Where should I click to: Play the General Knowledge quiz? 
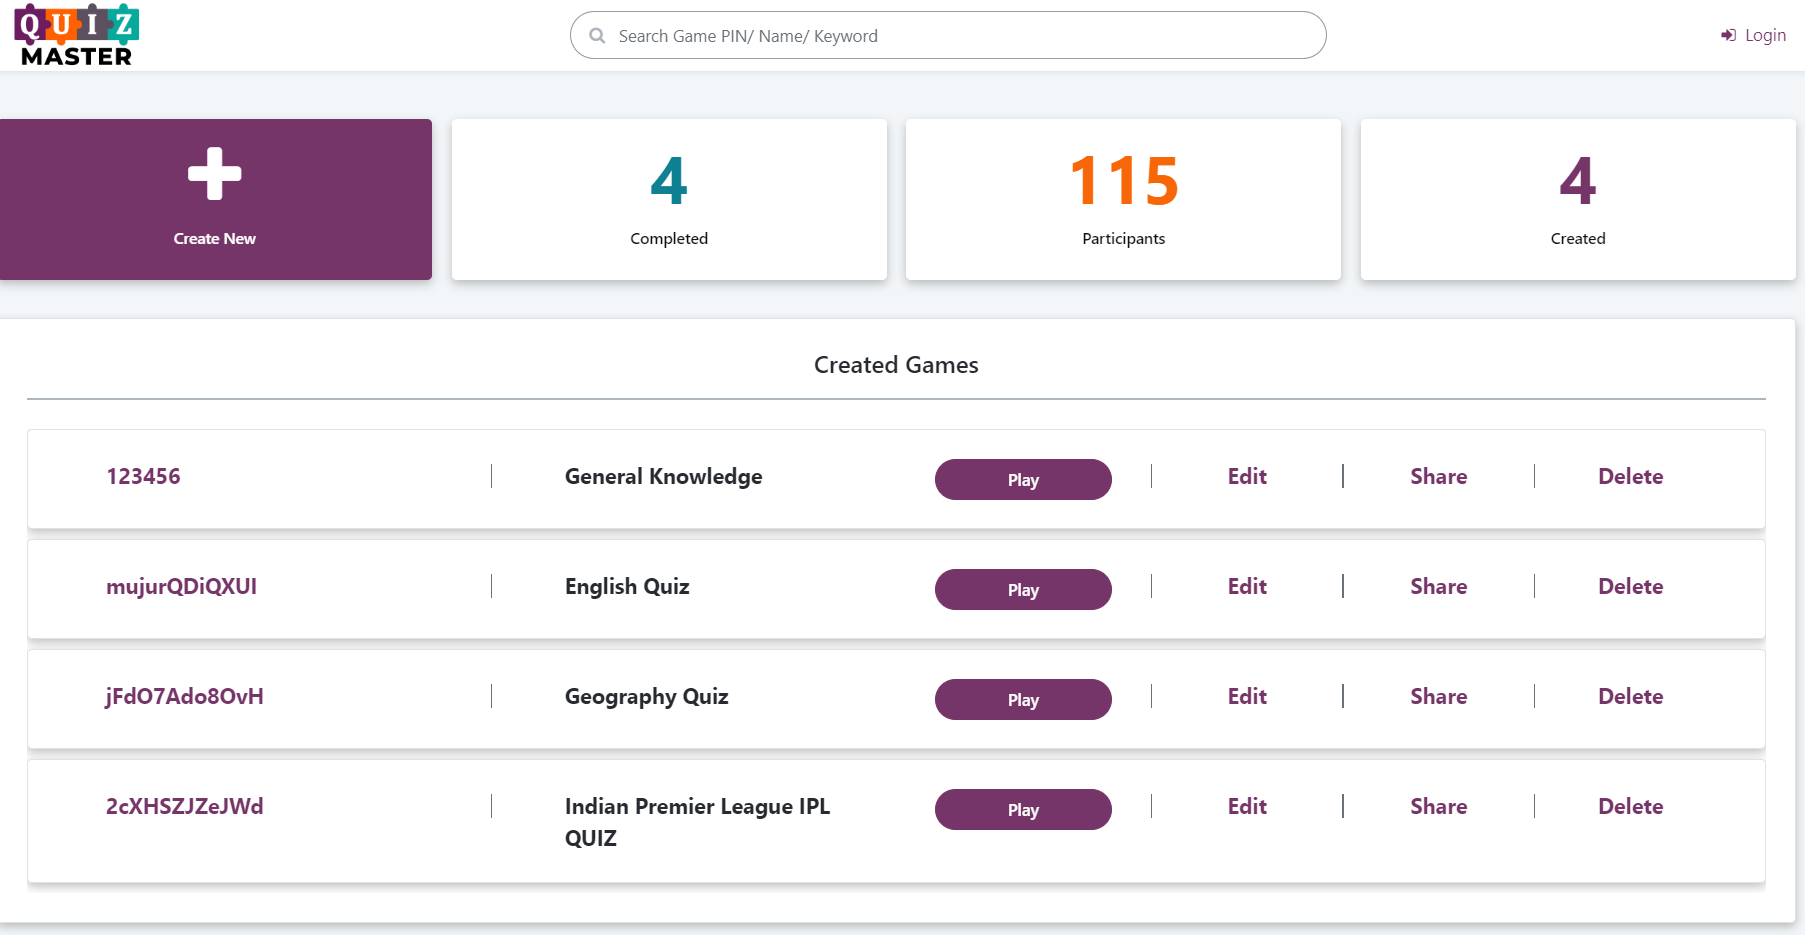[1022, 479]
